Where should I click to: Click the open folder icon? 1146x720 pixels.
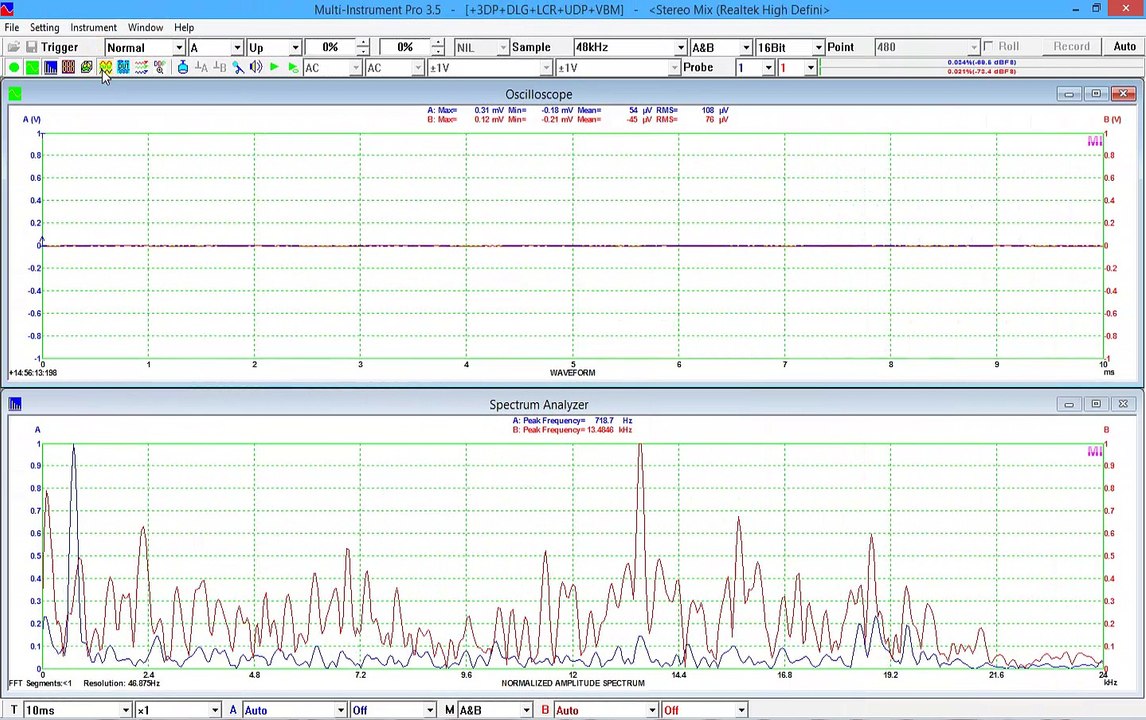tap(13, 47)
